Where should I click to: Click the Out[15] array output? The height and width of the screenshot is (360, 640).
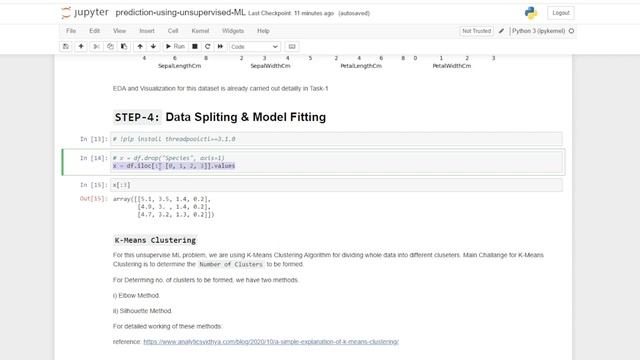click(x=164, y=207)
